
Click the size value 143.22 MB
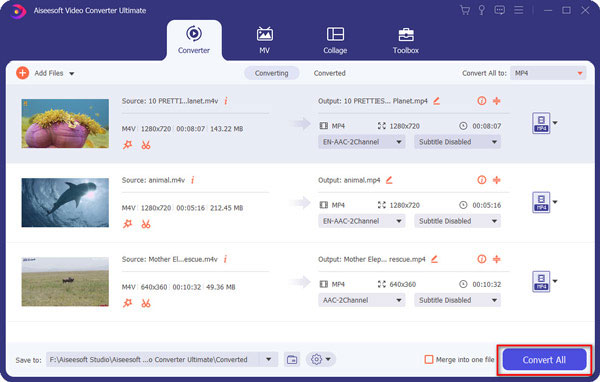(x=227, y=129)
